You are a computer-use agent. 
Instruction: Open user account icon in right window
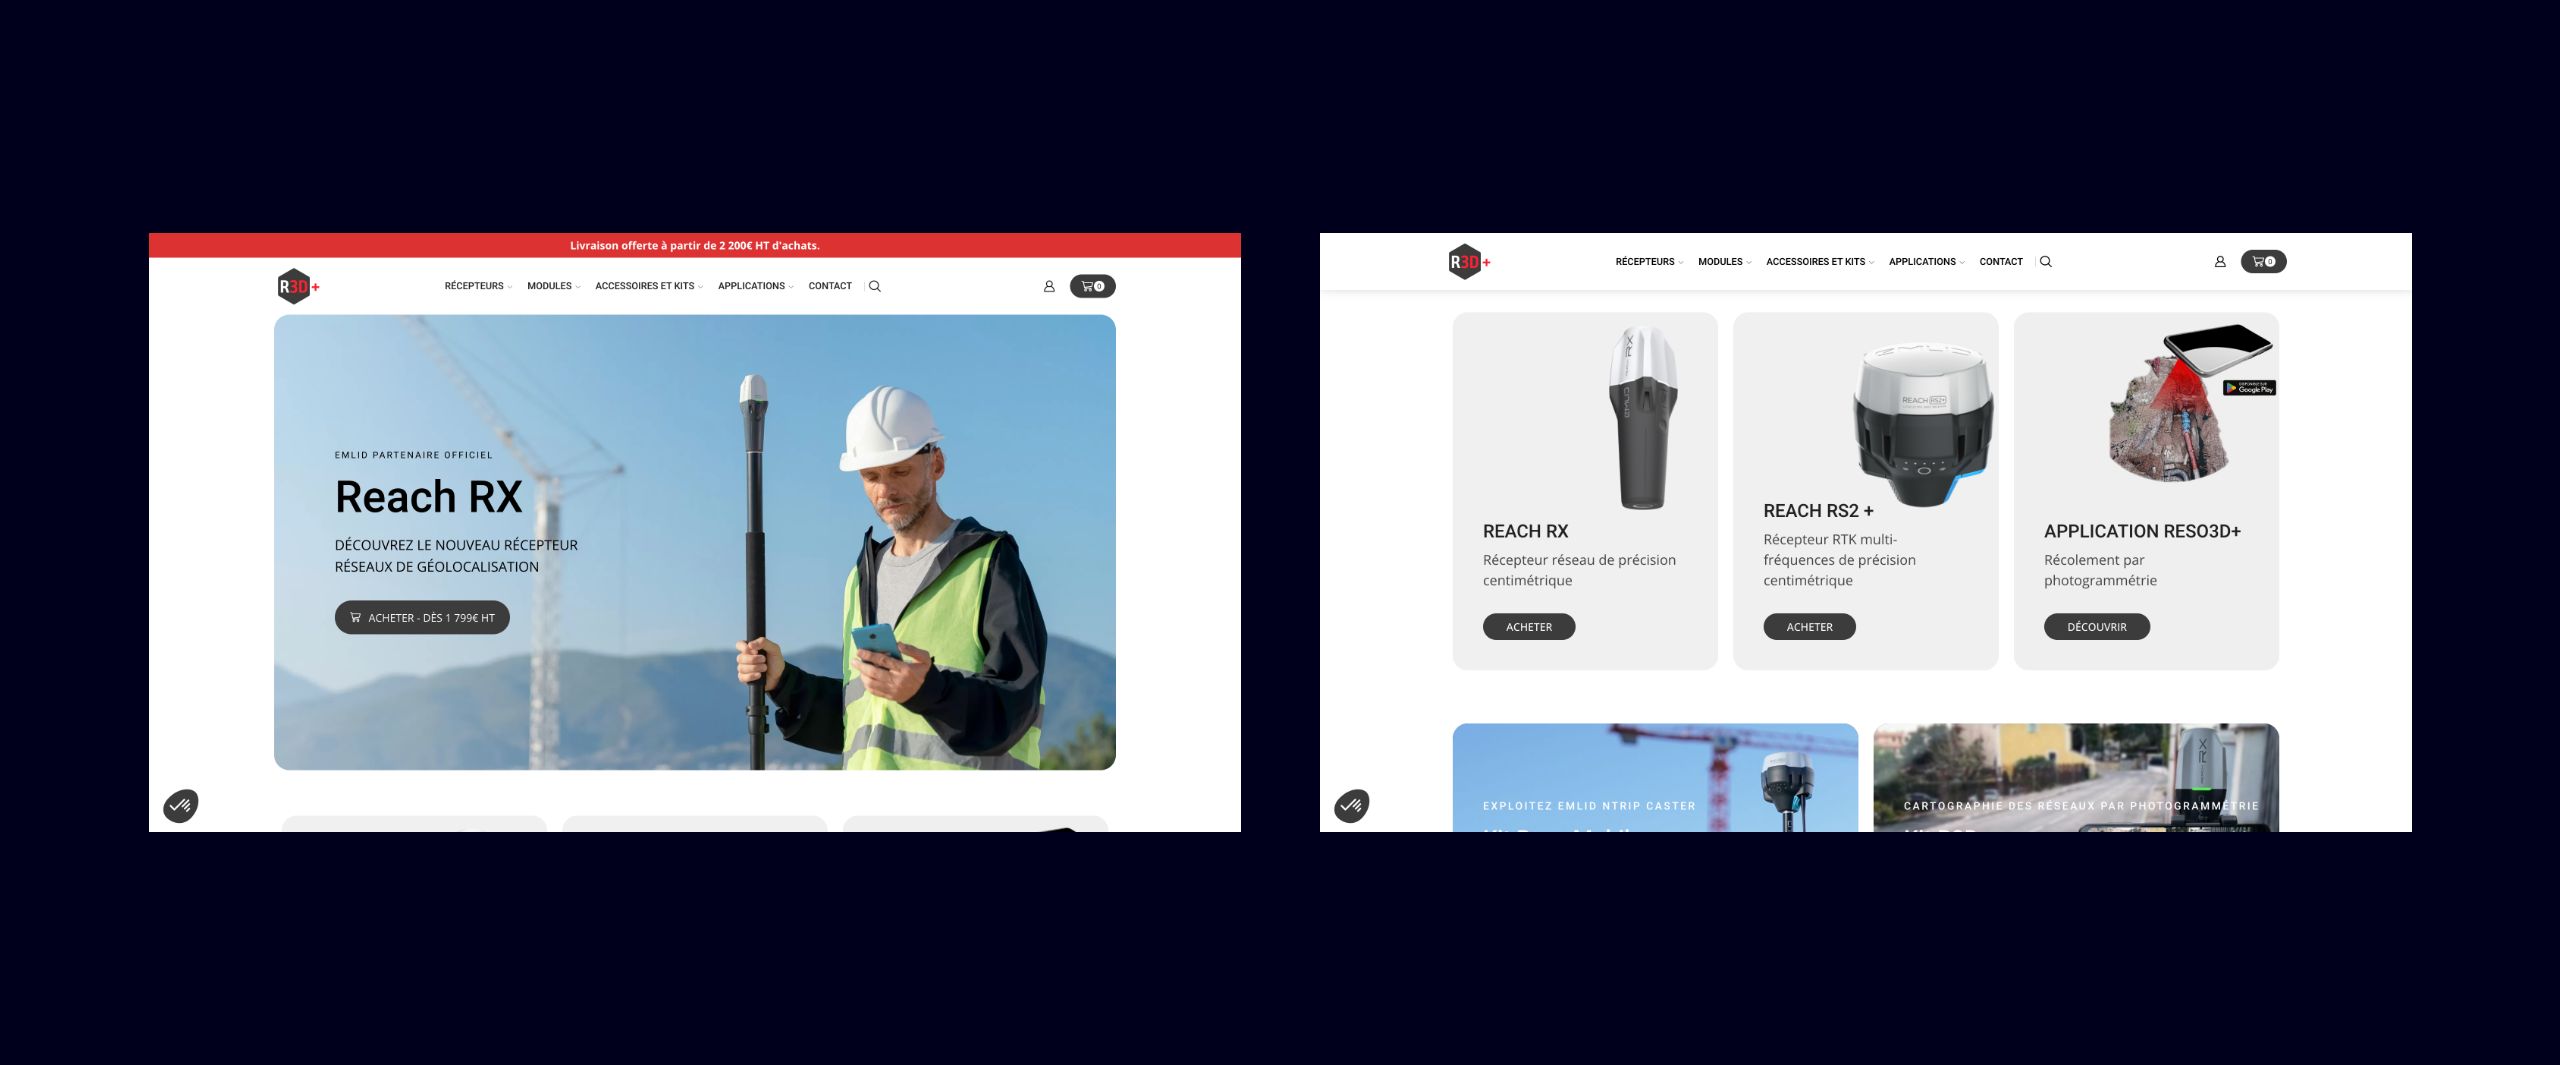click(x=2220, y=262)
